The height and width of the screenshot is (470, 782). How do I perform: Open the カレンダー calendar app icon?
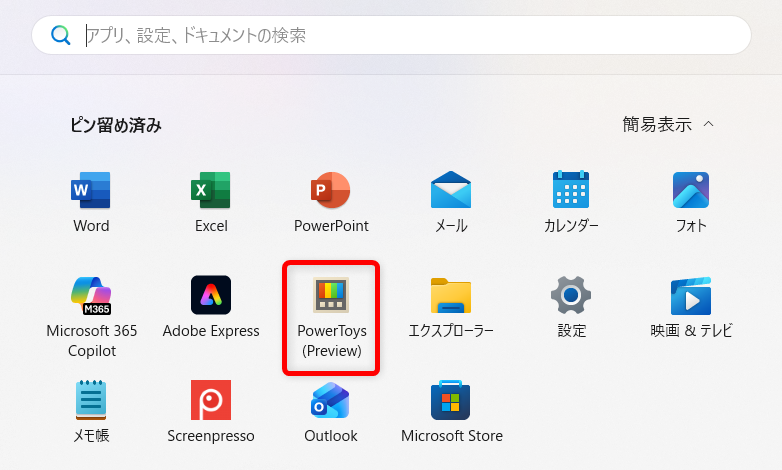tap(571, 190)
